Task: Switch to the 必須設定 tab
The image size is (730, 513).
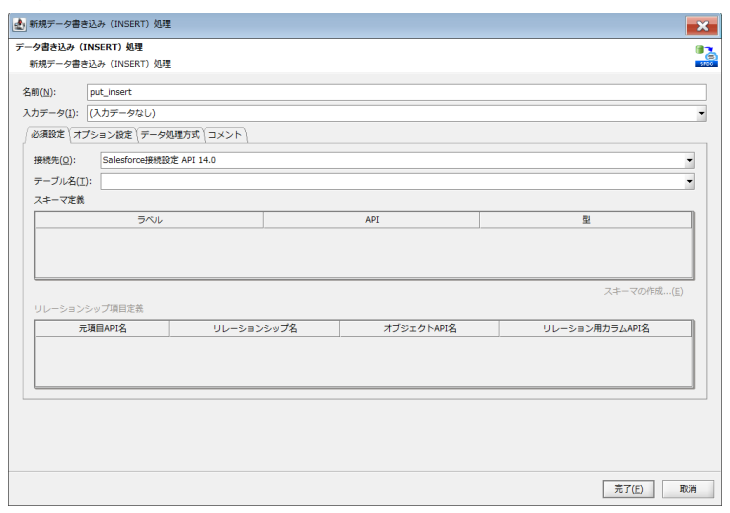Action: [47, 135]
